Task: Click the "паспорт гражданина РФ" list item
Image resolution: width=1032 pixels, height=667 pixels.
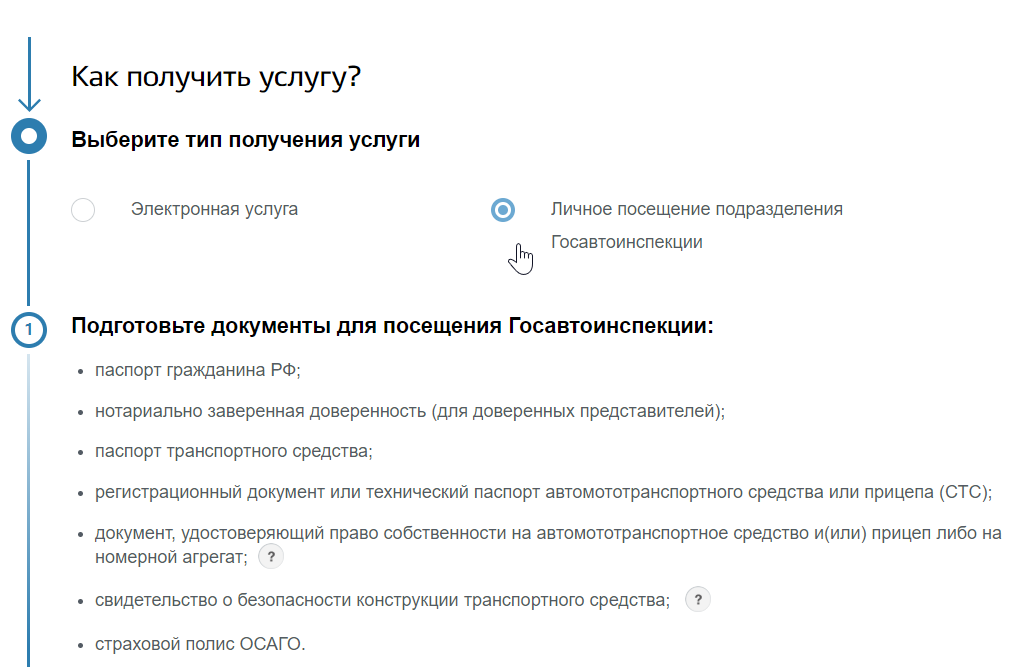Action: 198,370
